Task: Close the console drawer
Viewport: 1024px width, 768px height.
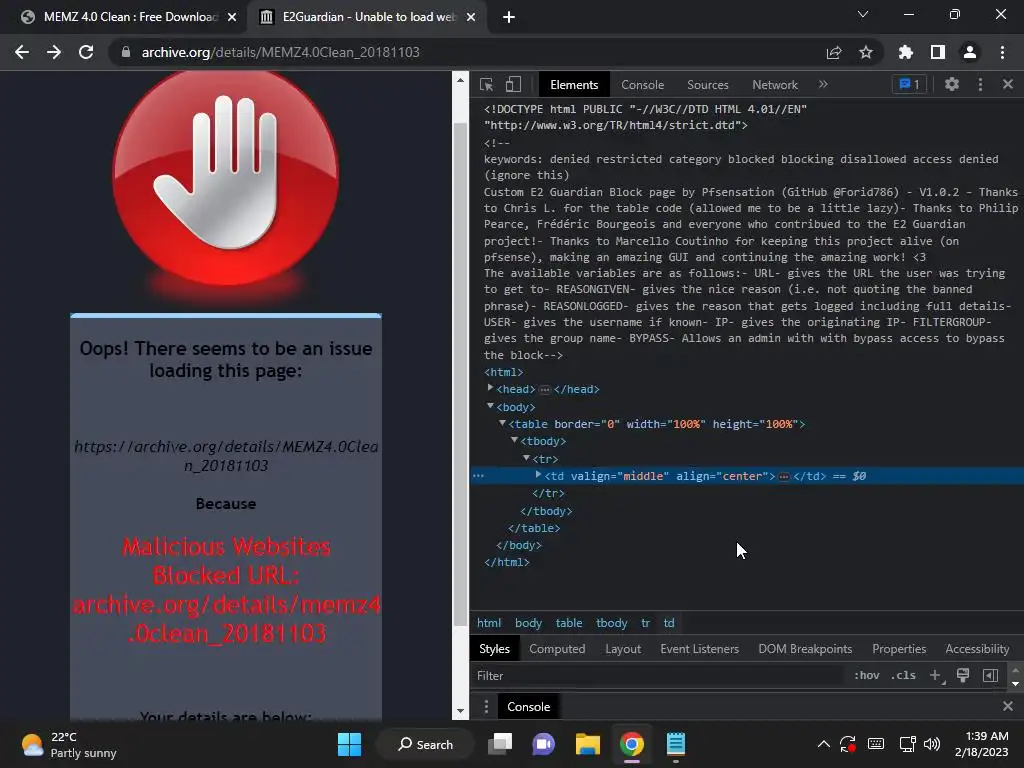Action: [x=1008, y=706]
